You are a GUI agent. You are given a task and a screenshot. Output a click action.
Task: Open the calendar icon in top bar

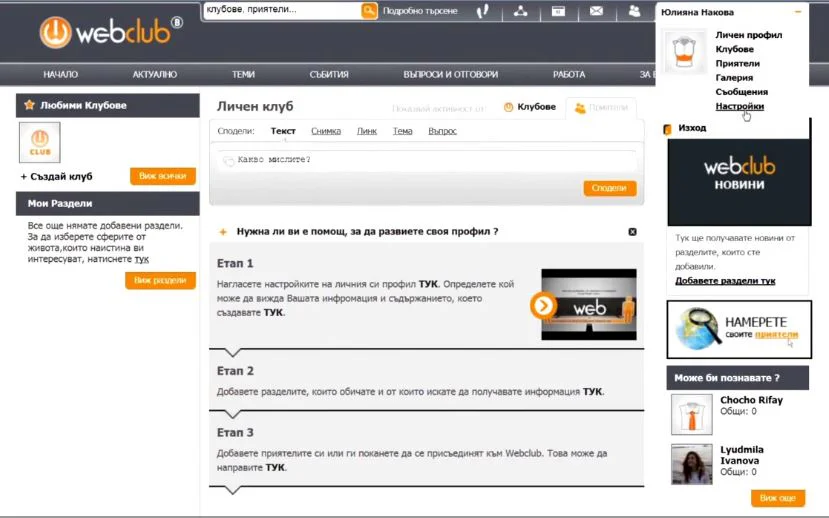[558, 11]
